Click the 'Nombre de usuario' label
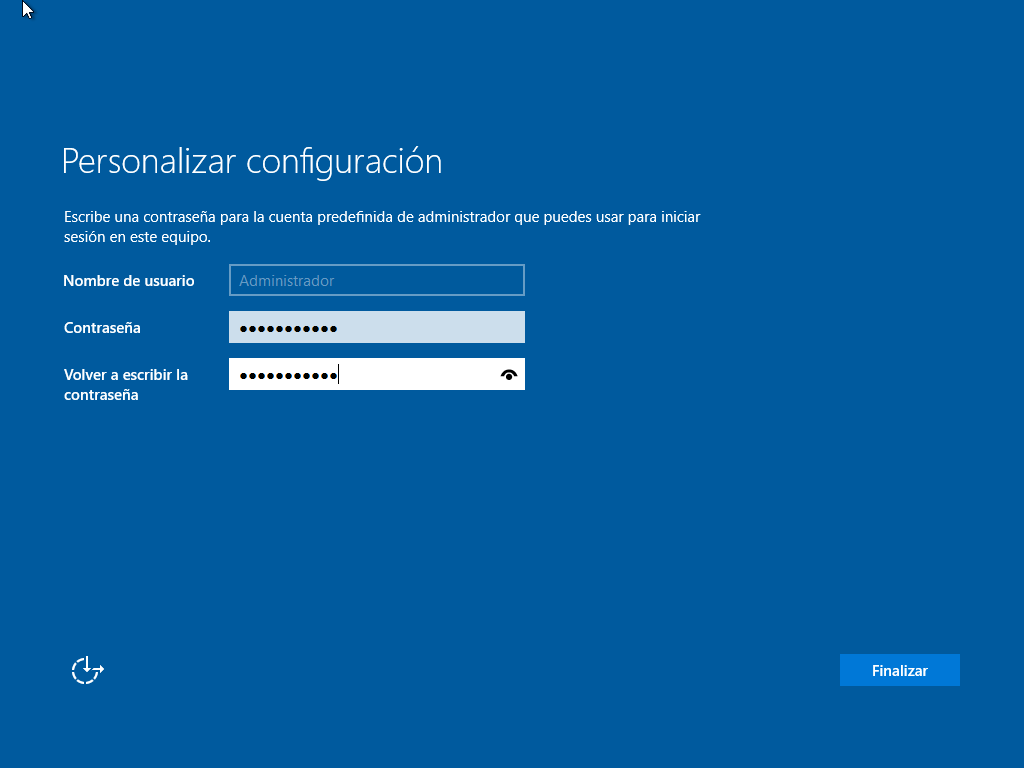The image size is (1024, 768). click(129, 281)
